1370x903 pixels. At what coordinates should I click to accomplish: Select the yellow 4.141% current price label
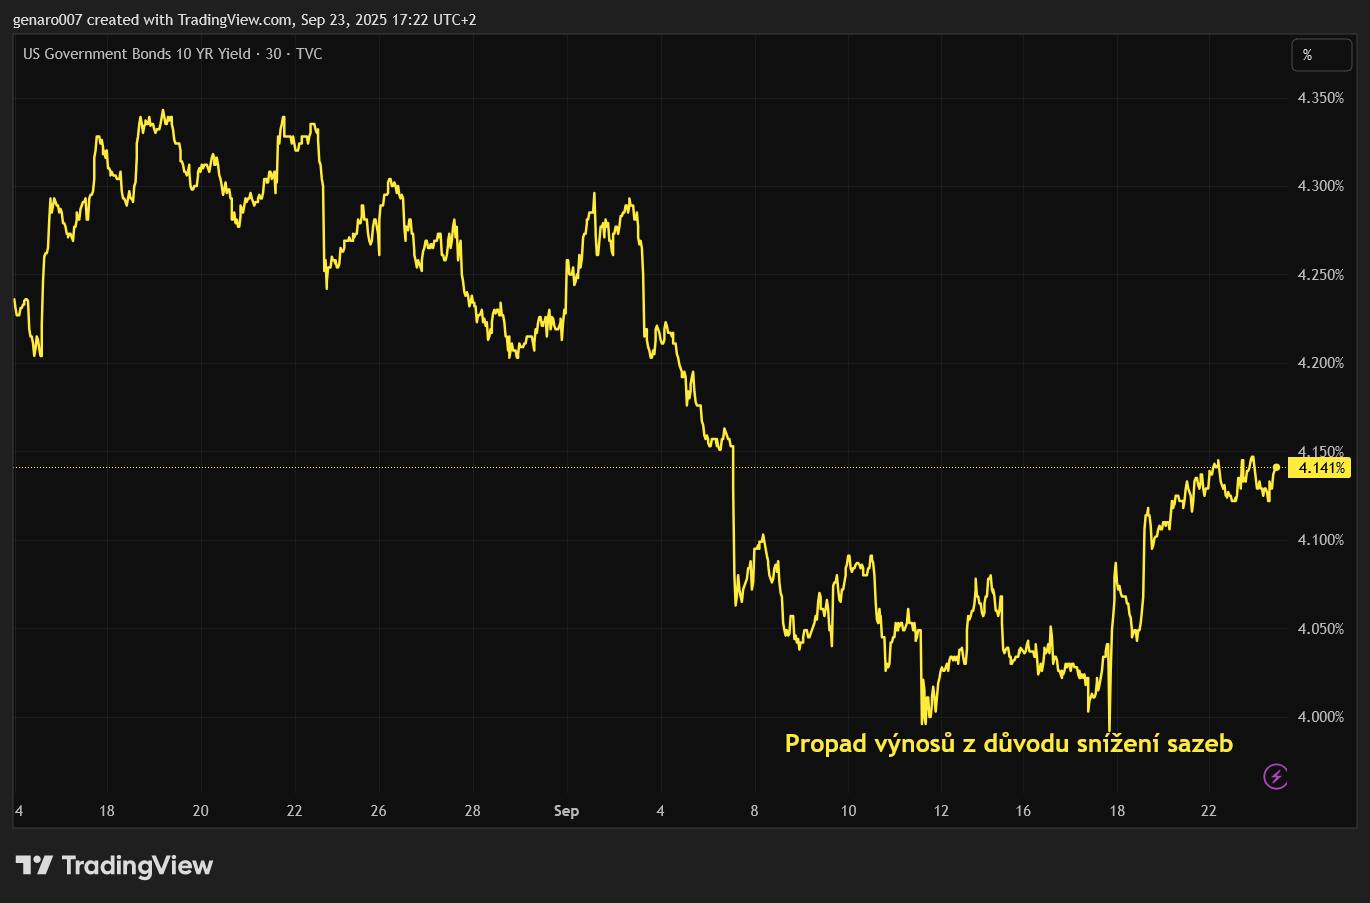click(1319, 468)
